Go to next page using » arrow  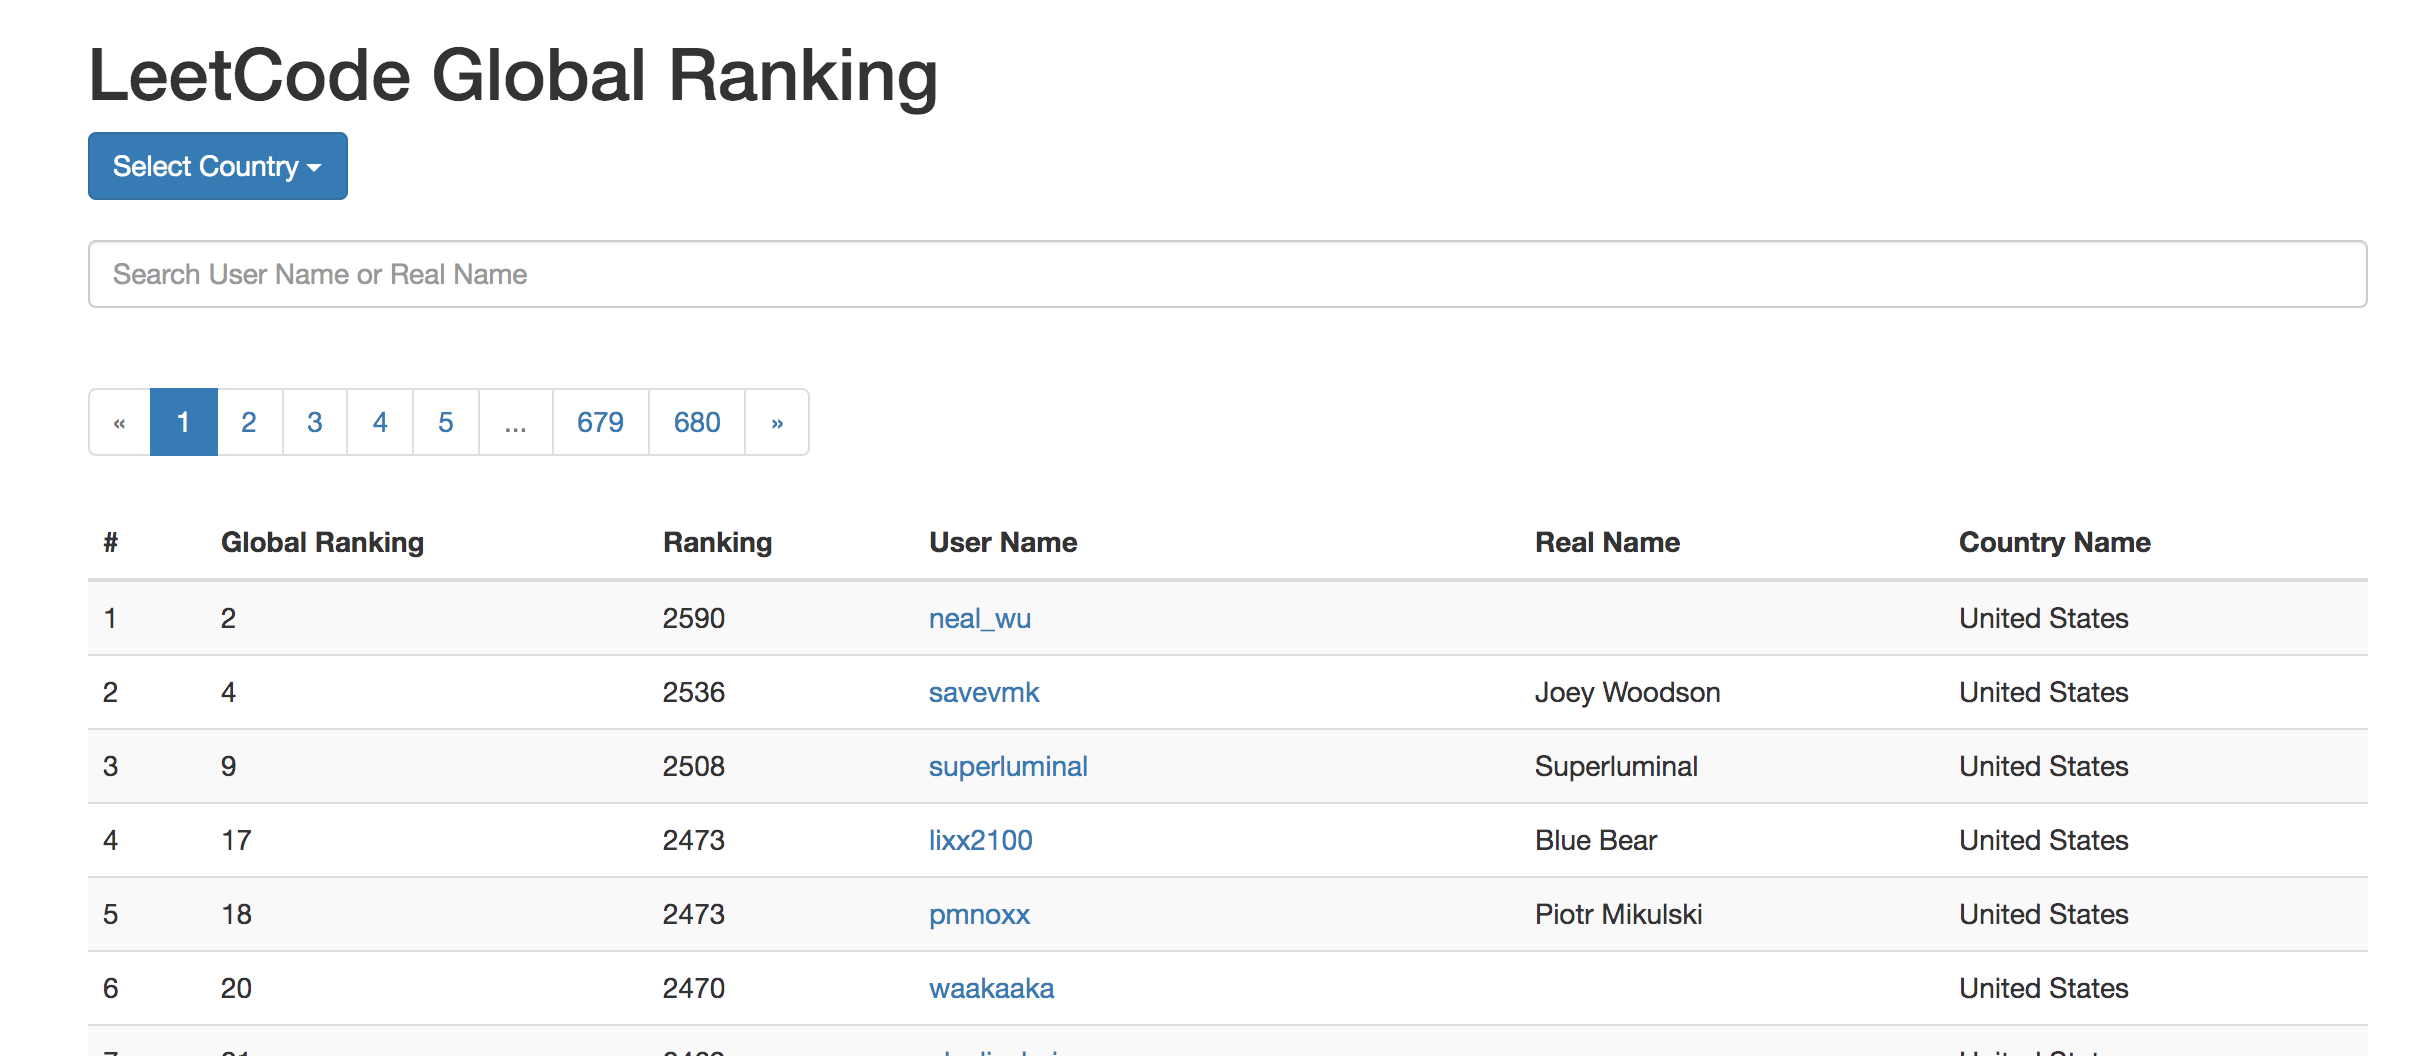pyautogui.click(x=777, y=422)
